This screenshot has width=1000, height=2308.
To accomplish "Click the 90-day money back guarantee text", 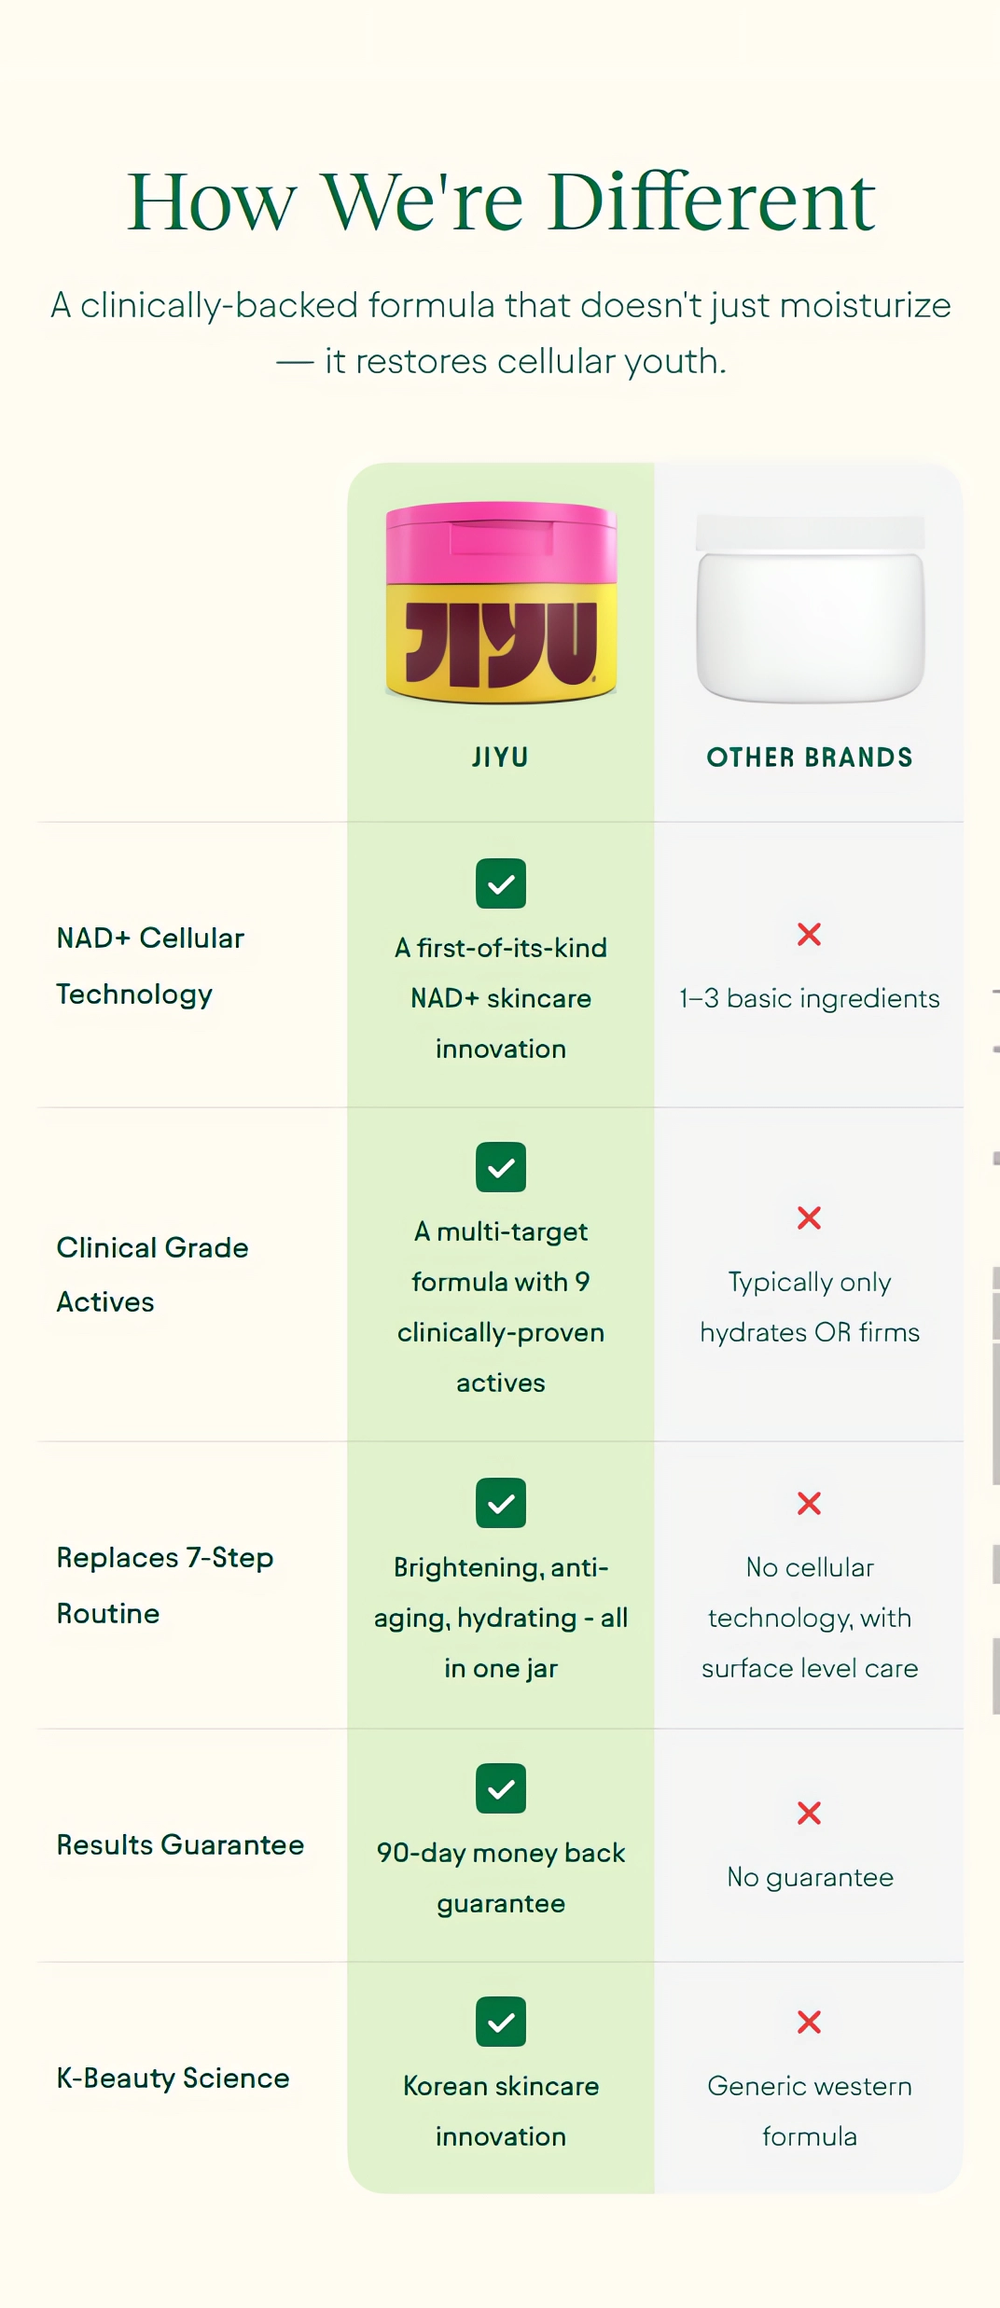I will [501, 1878].
